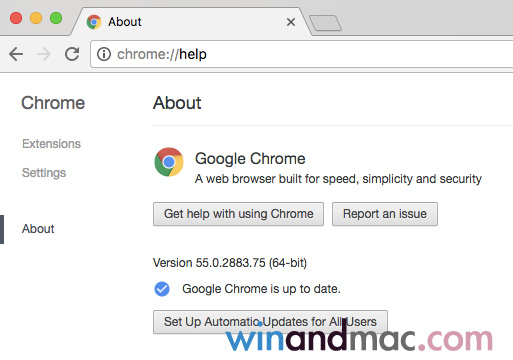Open Extensions in the sidebar

coord(51,144)
